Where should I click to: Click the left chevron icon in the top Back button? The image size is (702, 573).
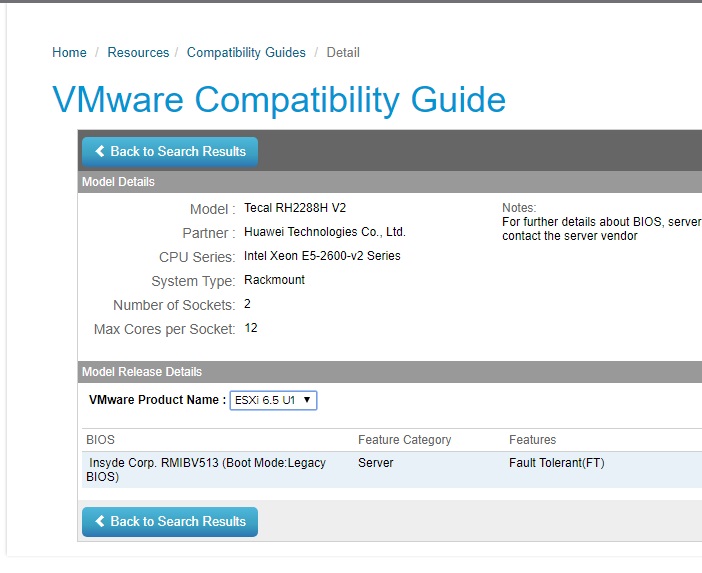point(100,152)
